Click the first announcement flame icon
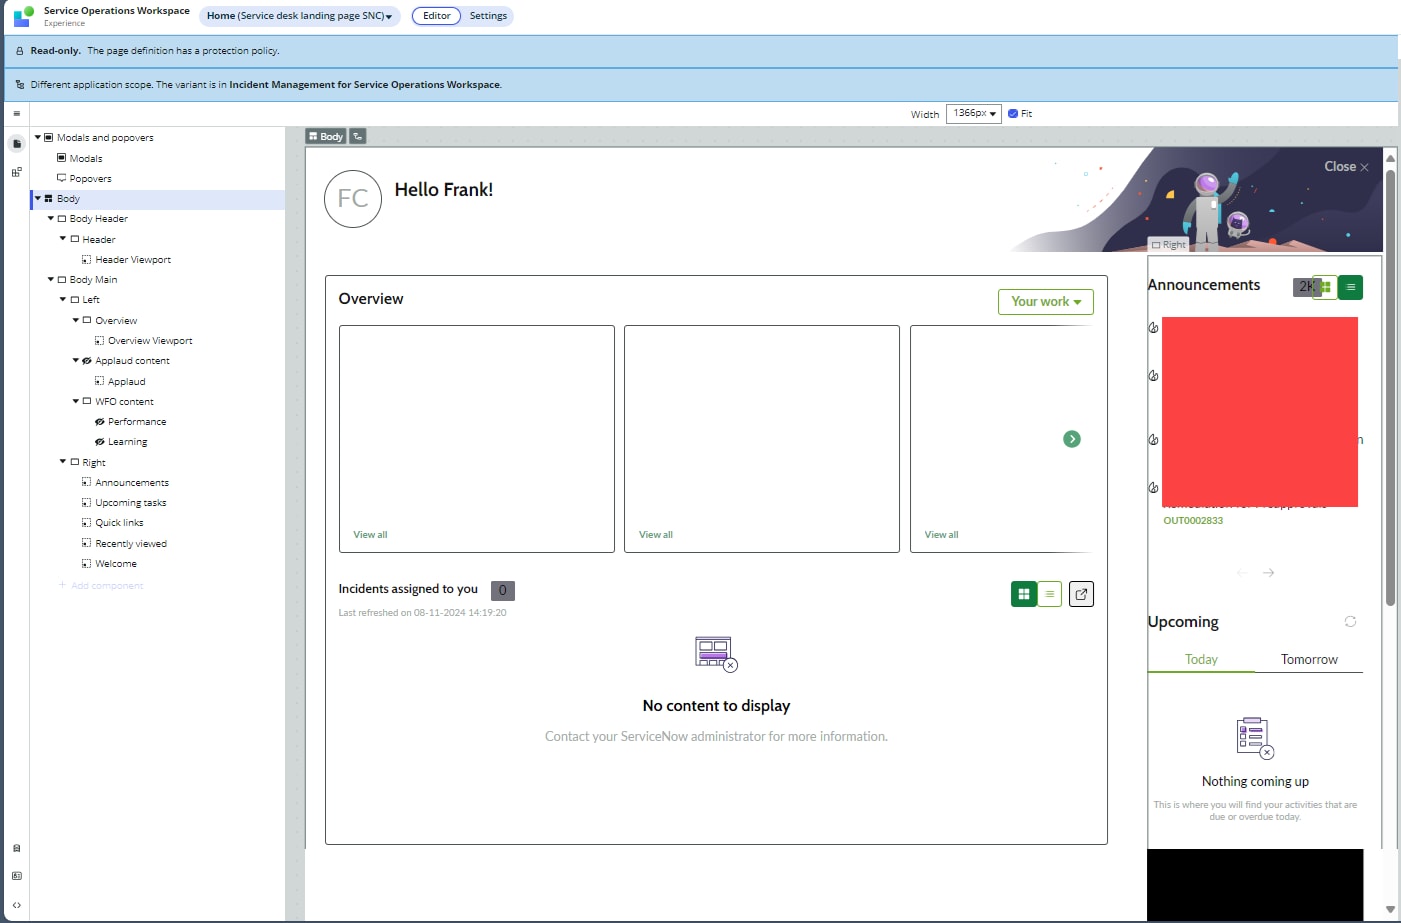Image resolution: width=1401 pixels, height=923 pixels. pyautogui.click(x=1154, y=328)
